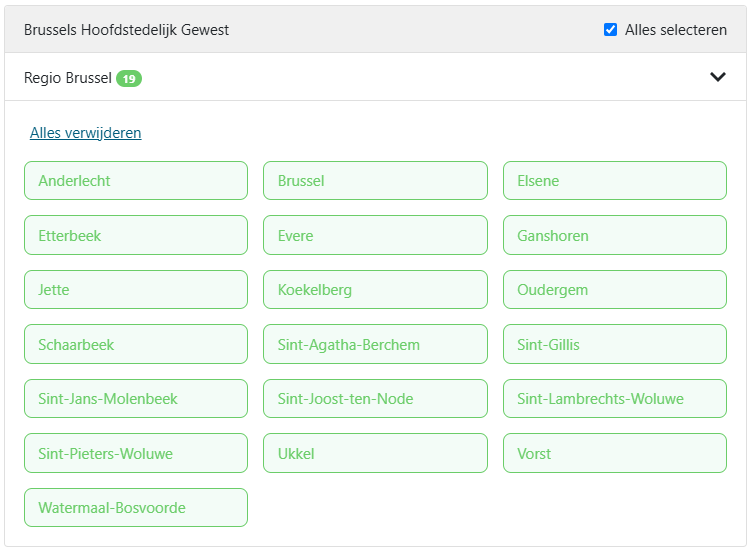This screenshot has height=558, width=756.
Task: Toggle the Watermaal-Bosvoorde chip
Action: tap(136, 508)
